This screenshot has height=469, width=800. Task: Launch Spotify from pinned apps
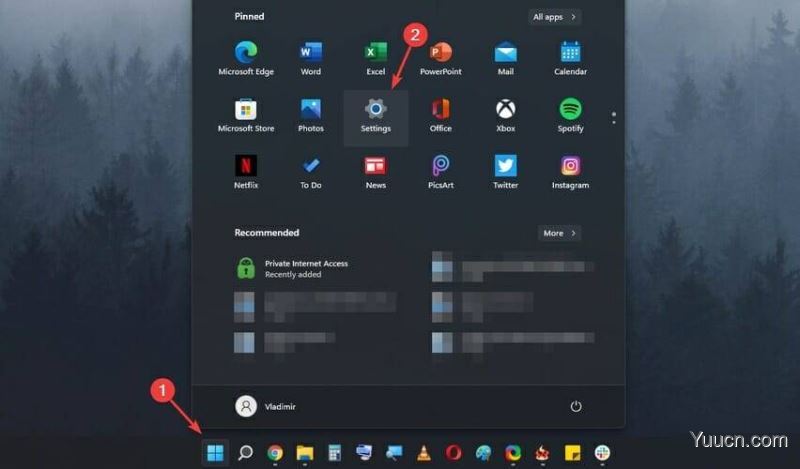570,115
